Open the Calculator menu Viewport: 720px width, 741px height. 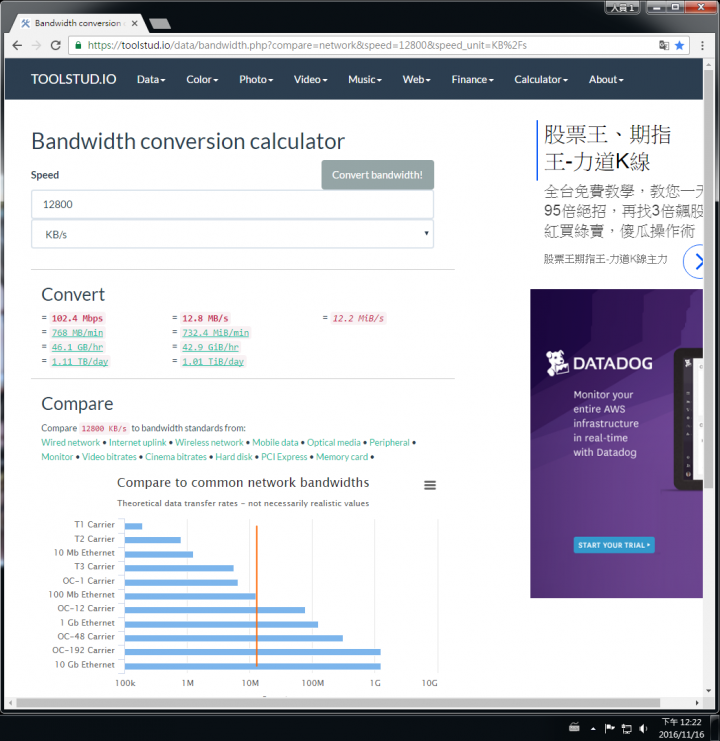pos(541,79)
